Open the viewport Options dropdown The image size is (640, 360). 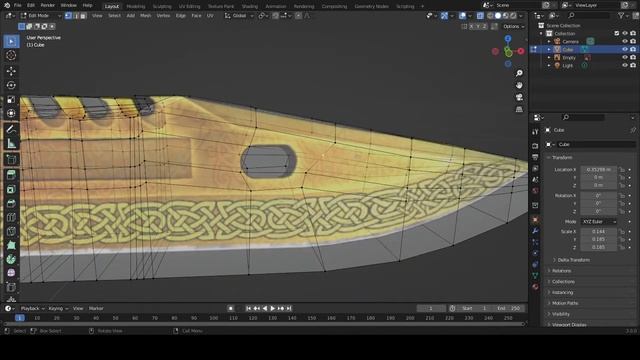pos(513,26)
